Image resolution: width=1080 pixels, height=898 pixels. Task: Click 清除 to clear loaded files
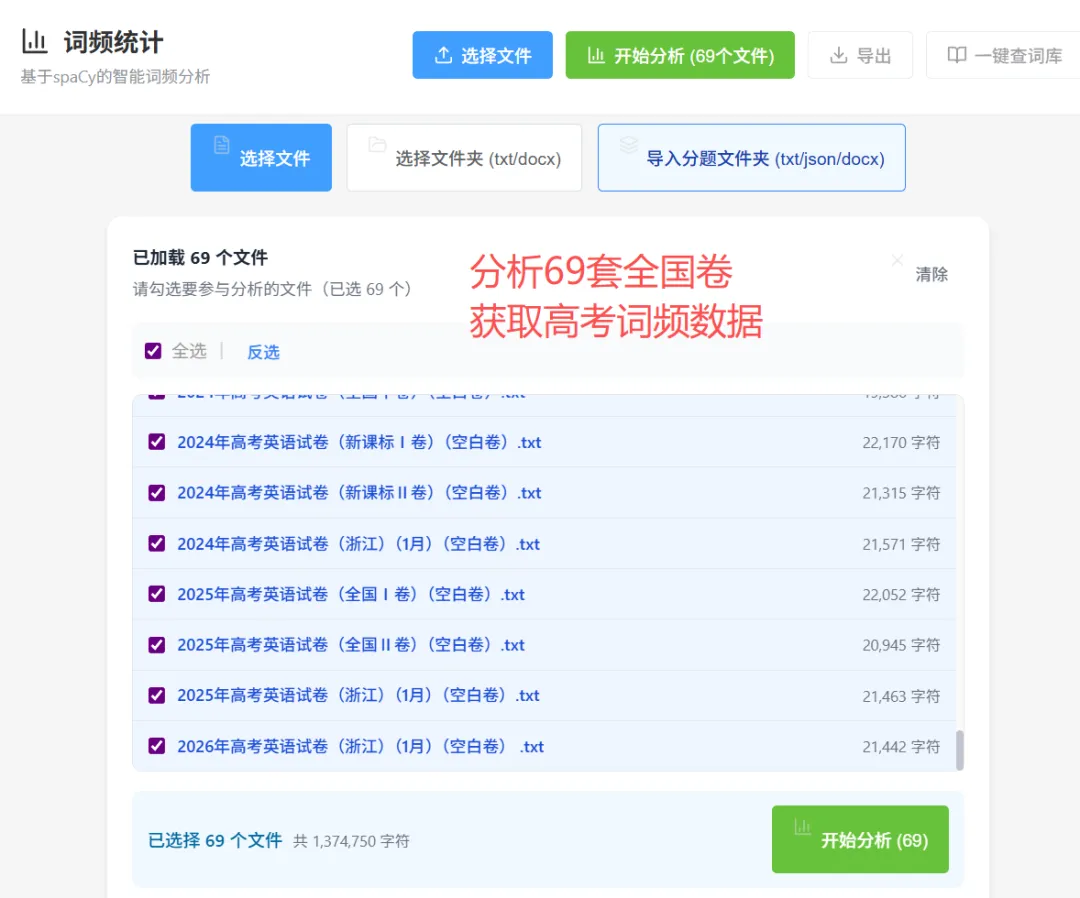[x=931, y=273]
